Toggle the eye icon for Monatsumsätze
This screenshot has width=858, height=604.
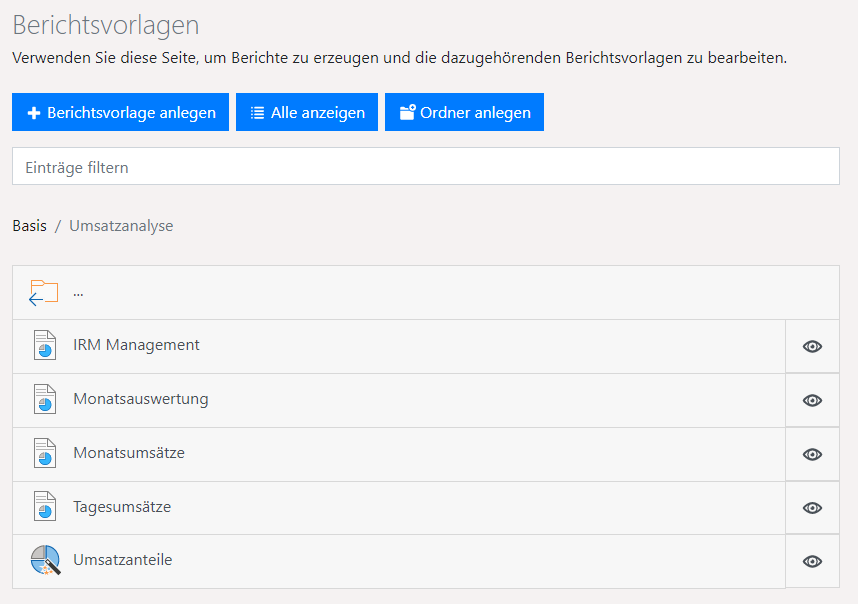coord(812,454)
